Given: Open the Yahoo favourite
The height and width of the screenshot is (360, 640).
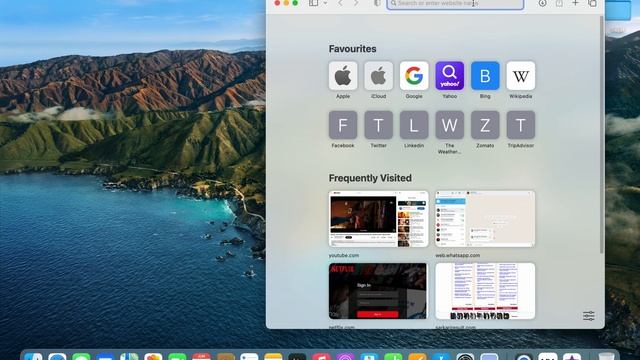Looking at the screenshot, I should coord(449,76).
